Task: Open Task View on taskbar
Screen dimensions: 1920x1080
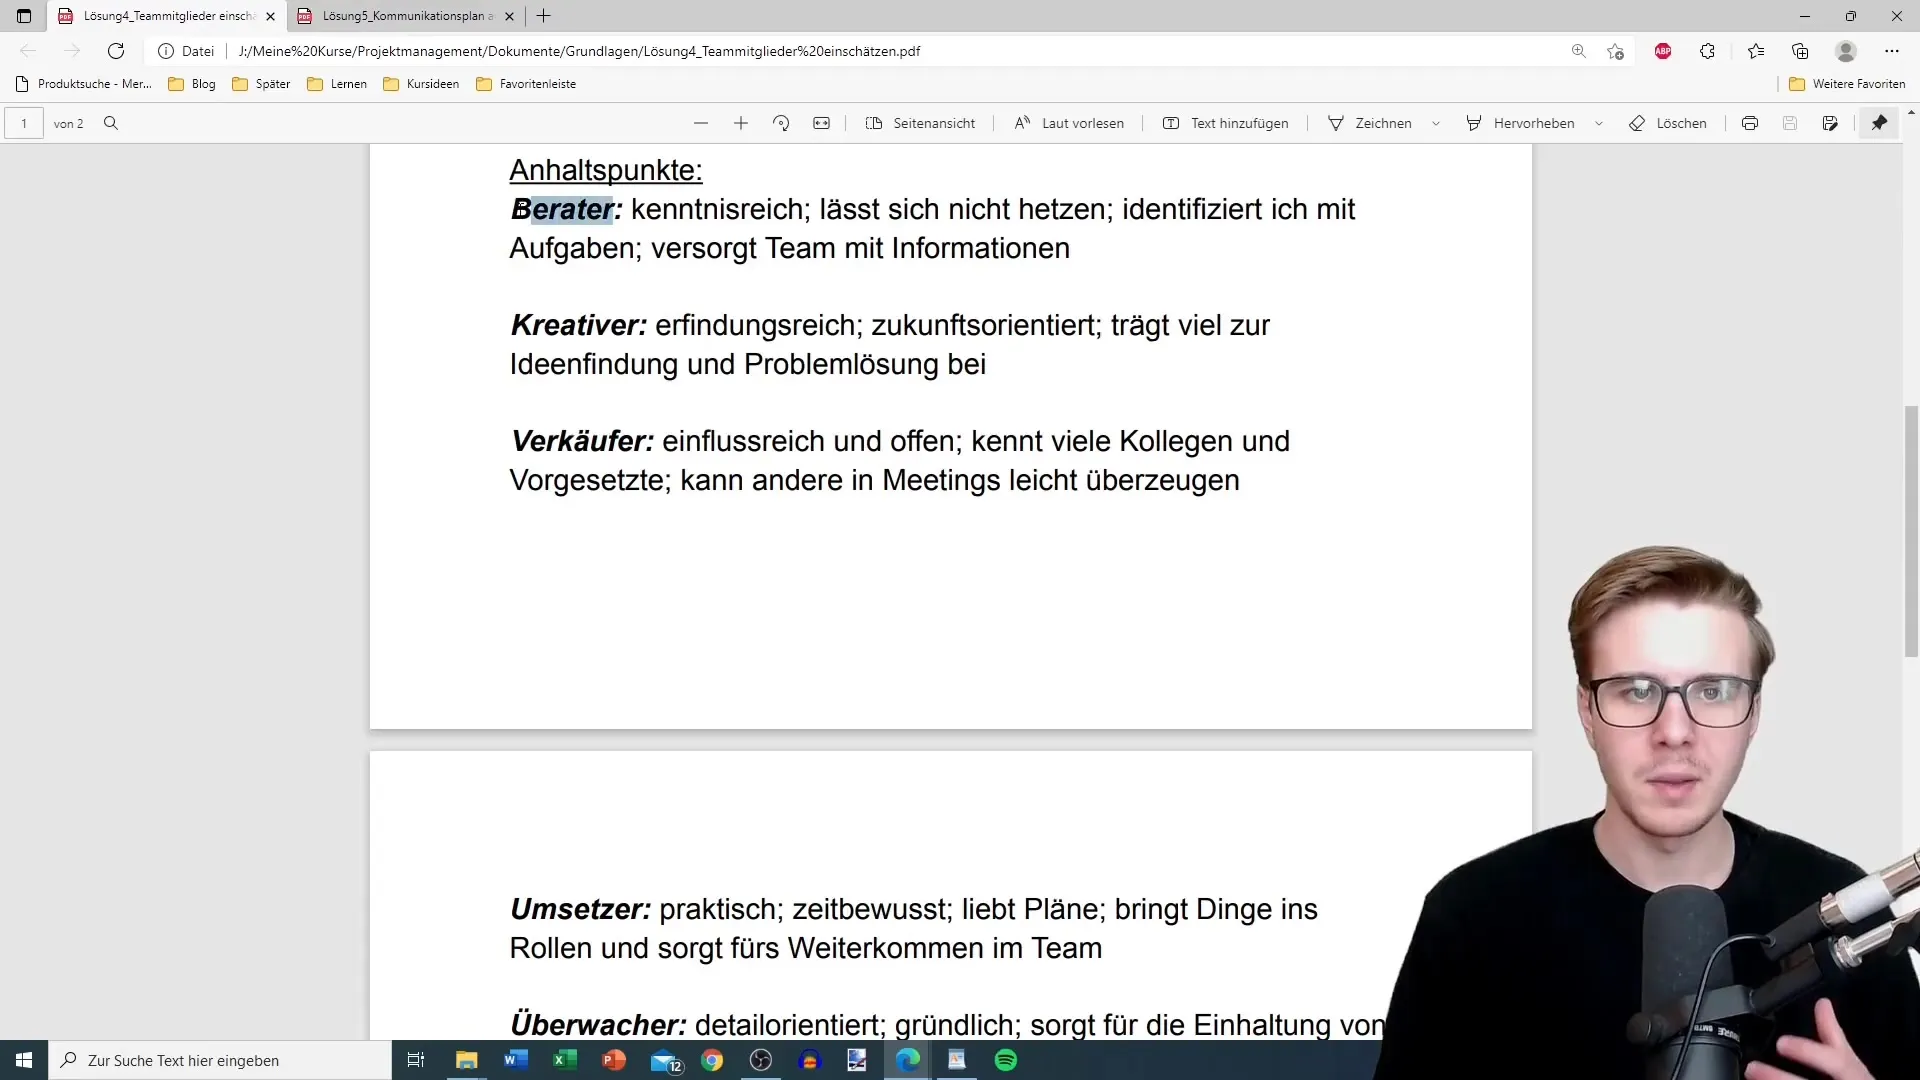Action: coord(416,1060)
